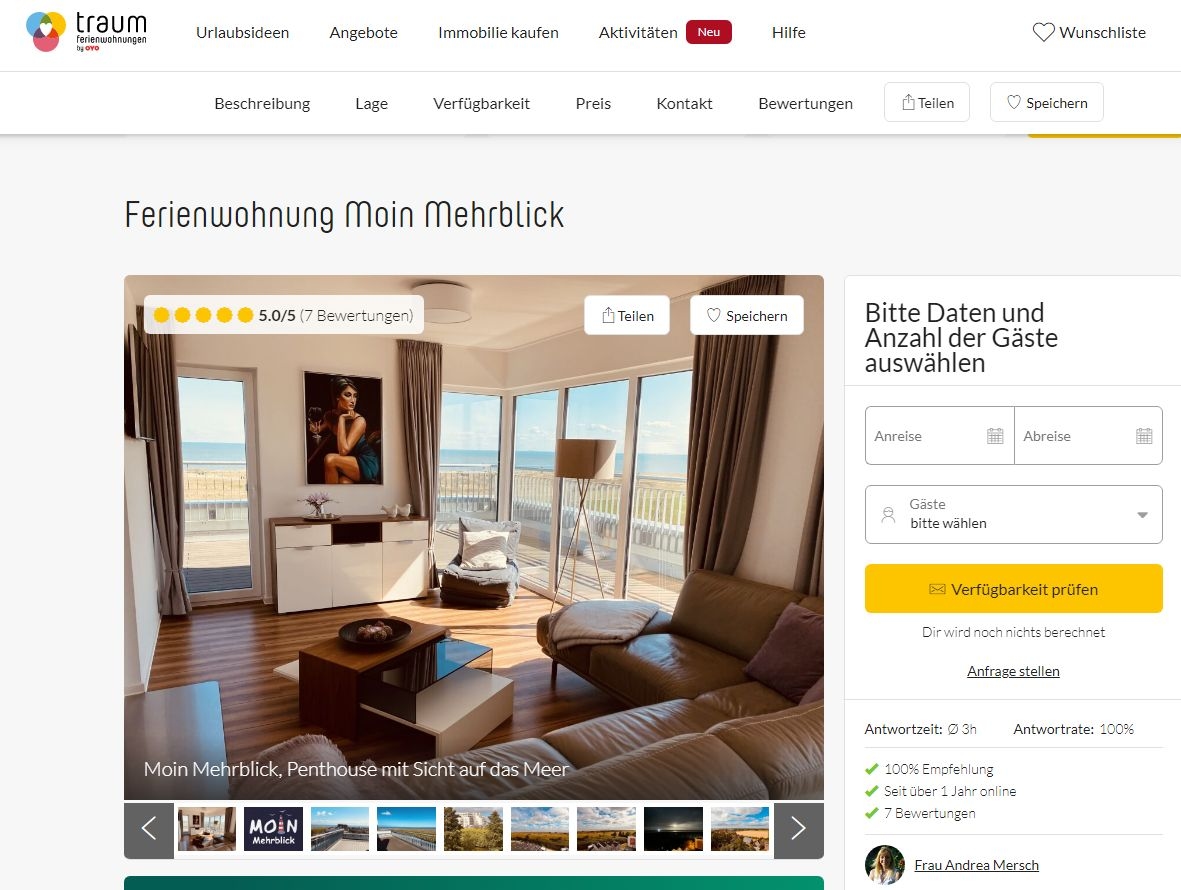The width and height of the screenshot is (1181, 890).
Task: Click the Verfügbarkeit prüfen button
Action: coord(1014,589)
